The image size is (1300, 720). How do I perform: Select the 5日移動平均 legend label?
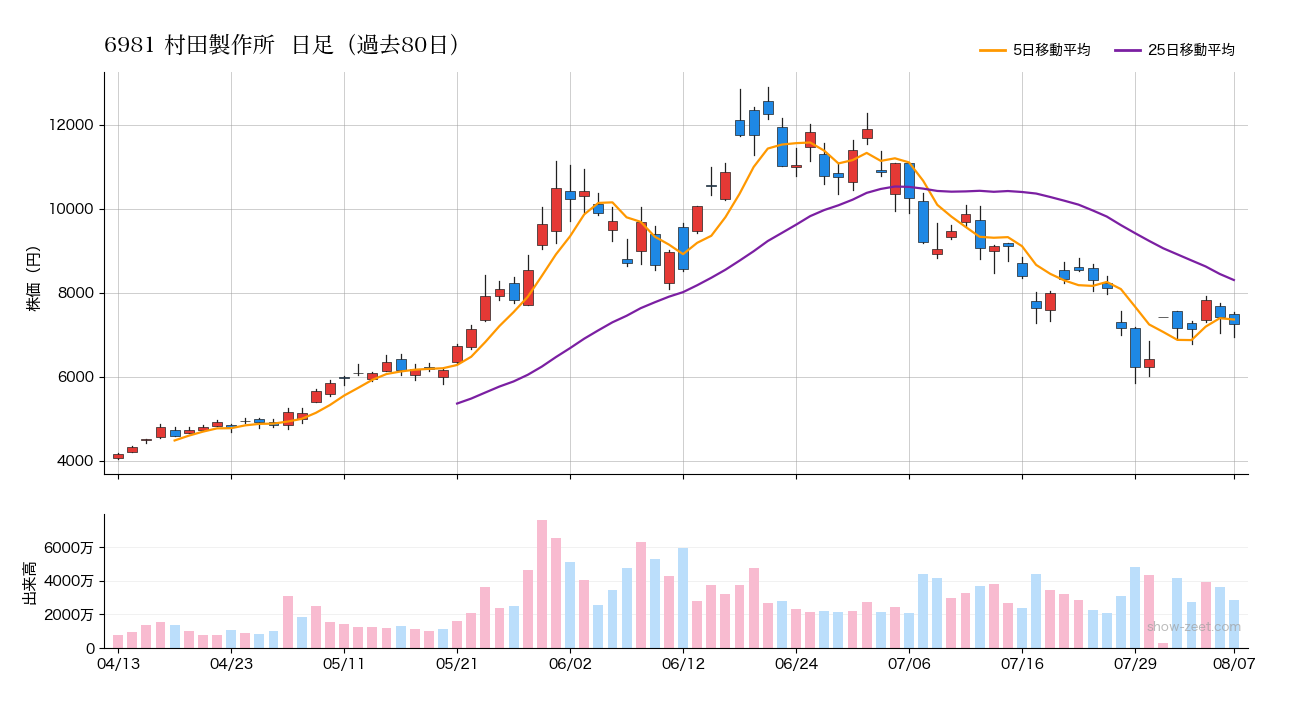[x=1051, y=50]
